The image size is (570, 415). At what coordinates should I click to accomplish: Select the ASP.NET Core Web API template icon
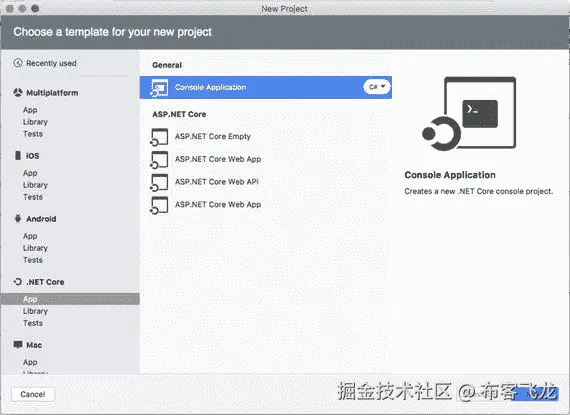coord(159,182)
